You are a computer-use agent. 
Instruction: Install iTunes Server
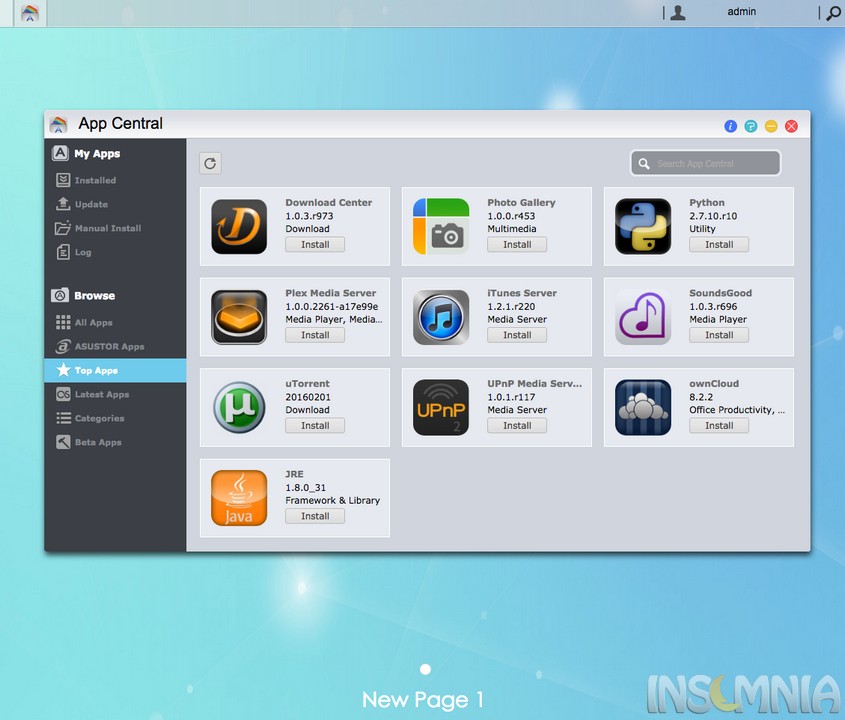point(517,335)
